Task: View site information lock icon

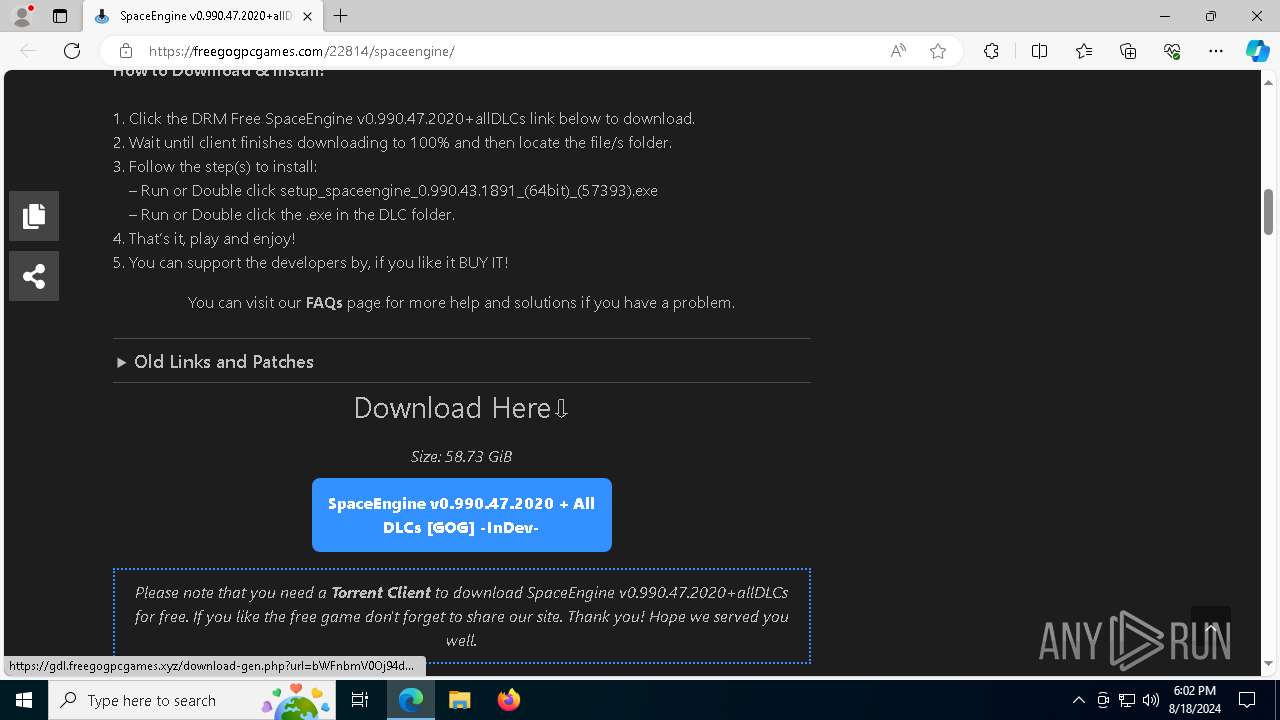Action: coord(125,51)
